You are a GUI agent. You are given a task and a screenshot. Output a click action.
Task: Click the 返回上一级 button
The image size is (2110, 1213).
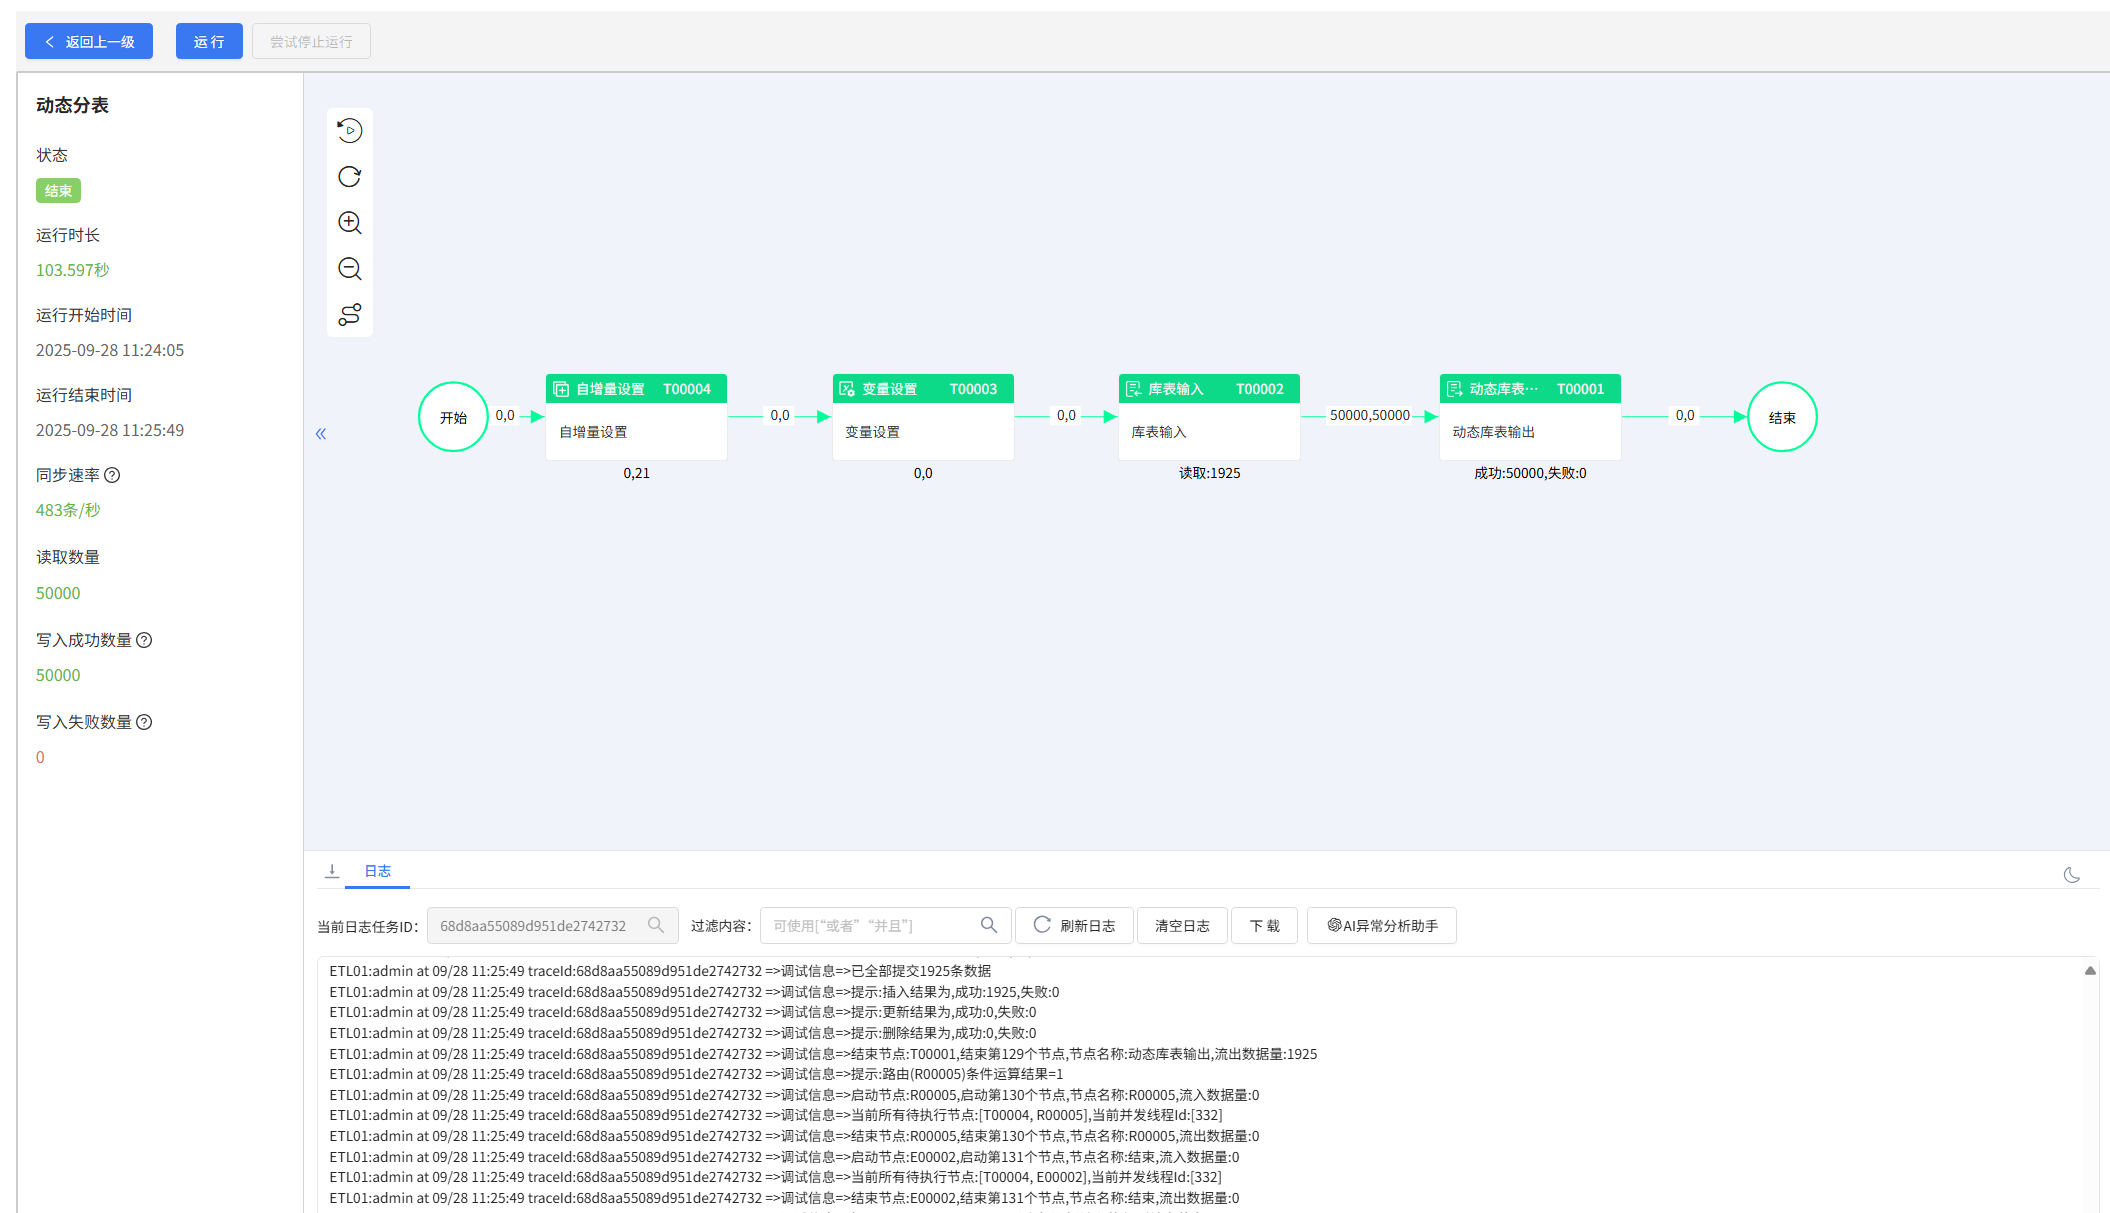click(89, 42)
